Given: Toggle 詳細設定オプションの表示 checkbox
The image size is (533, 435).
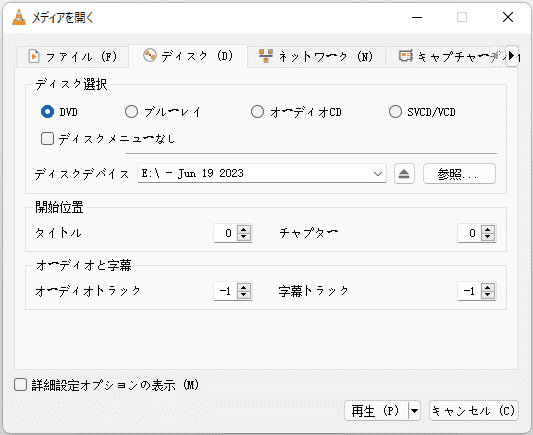Looking at the screenshot, I should (x=20, y=385).
